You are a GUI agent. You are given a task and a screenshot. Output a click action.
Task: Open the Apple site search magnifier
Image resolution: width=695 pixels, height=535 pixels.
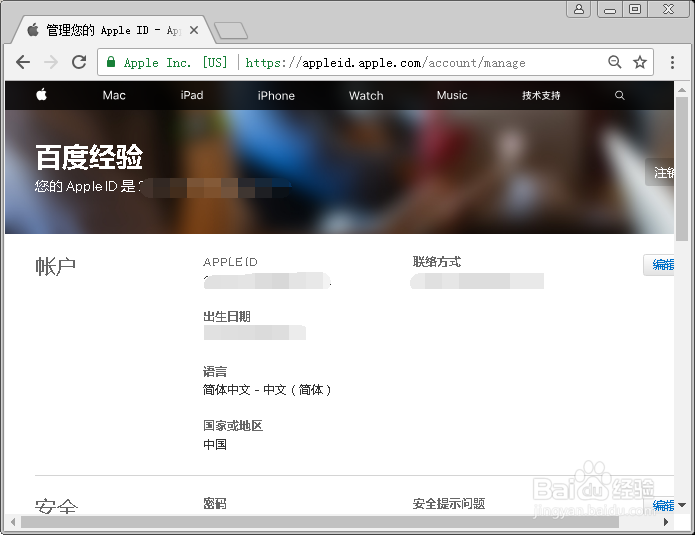[620, 95]
